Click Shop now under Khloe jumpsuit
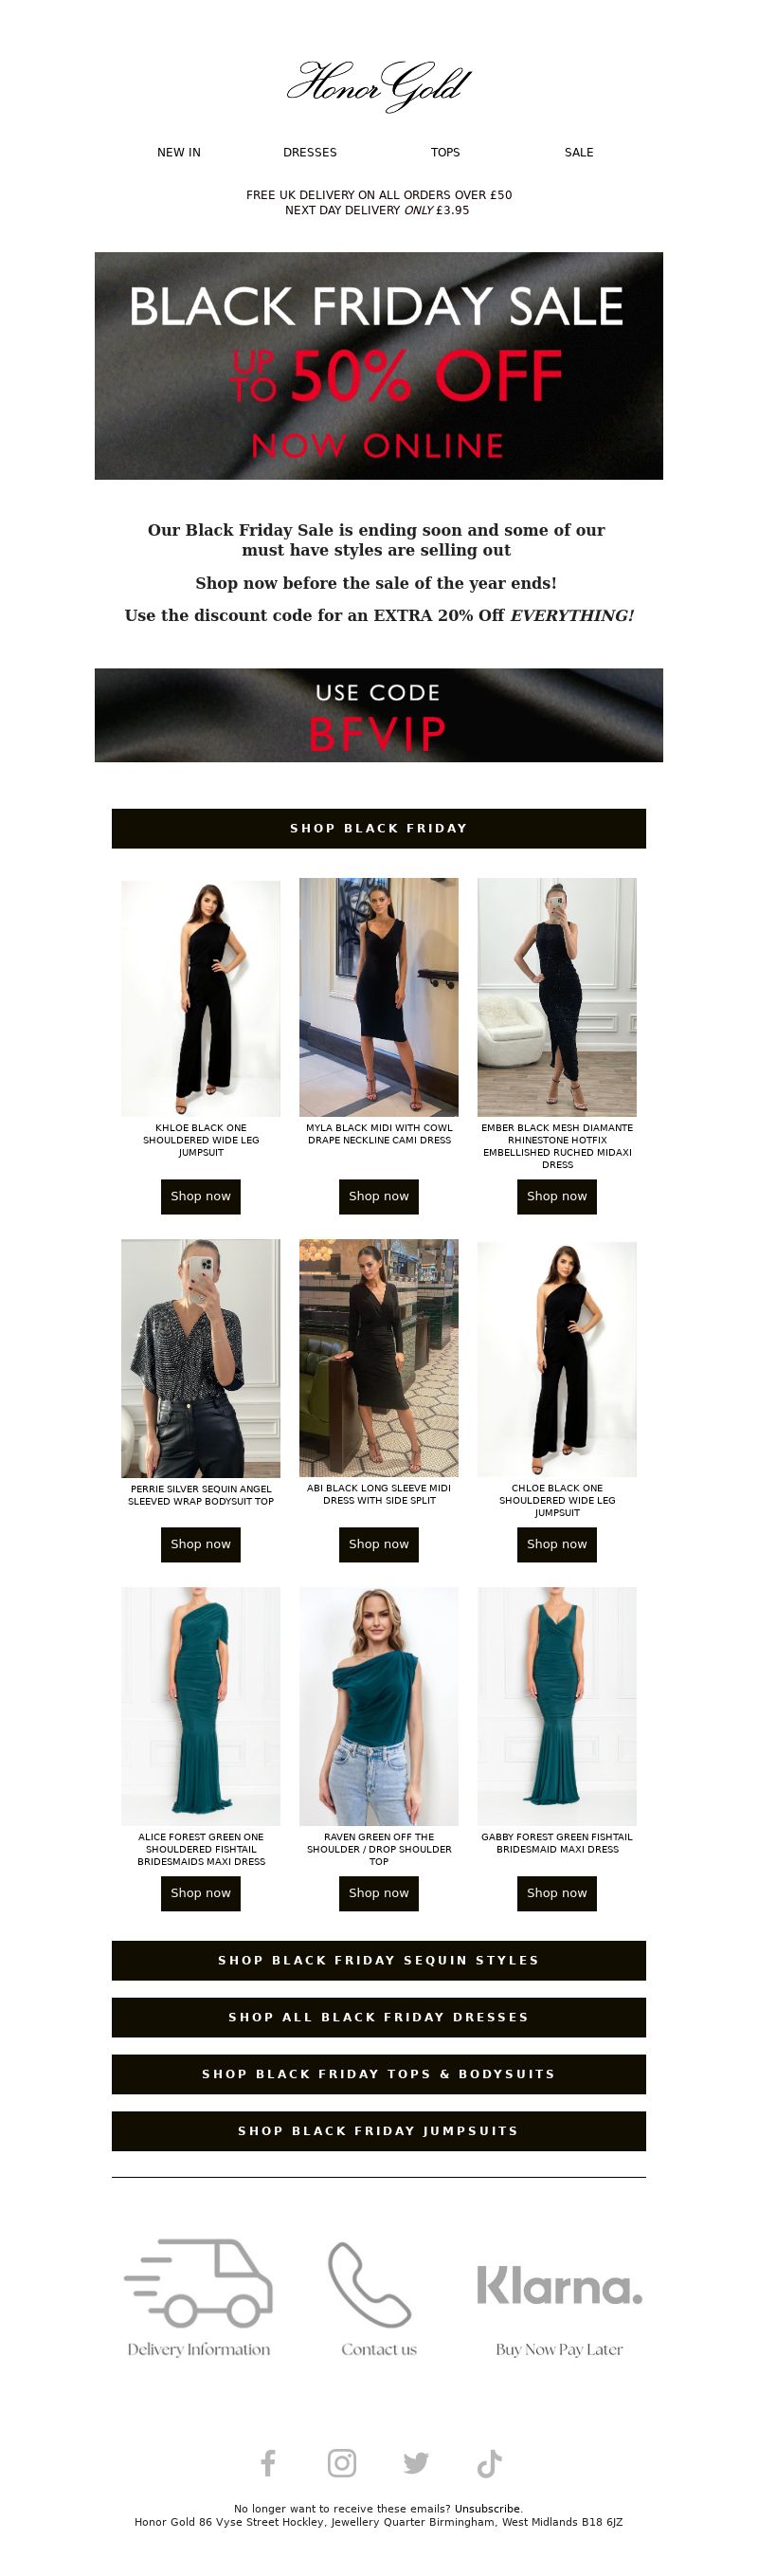 click(x=201, y=1196)
